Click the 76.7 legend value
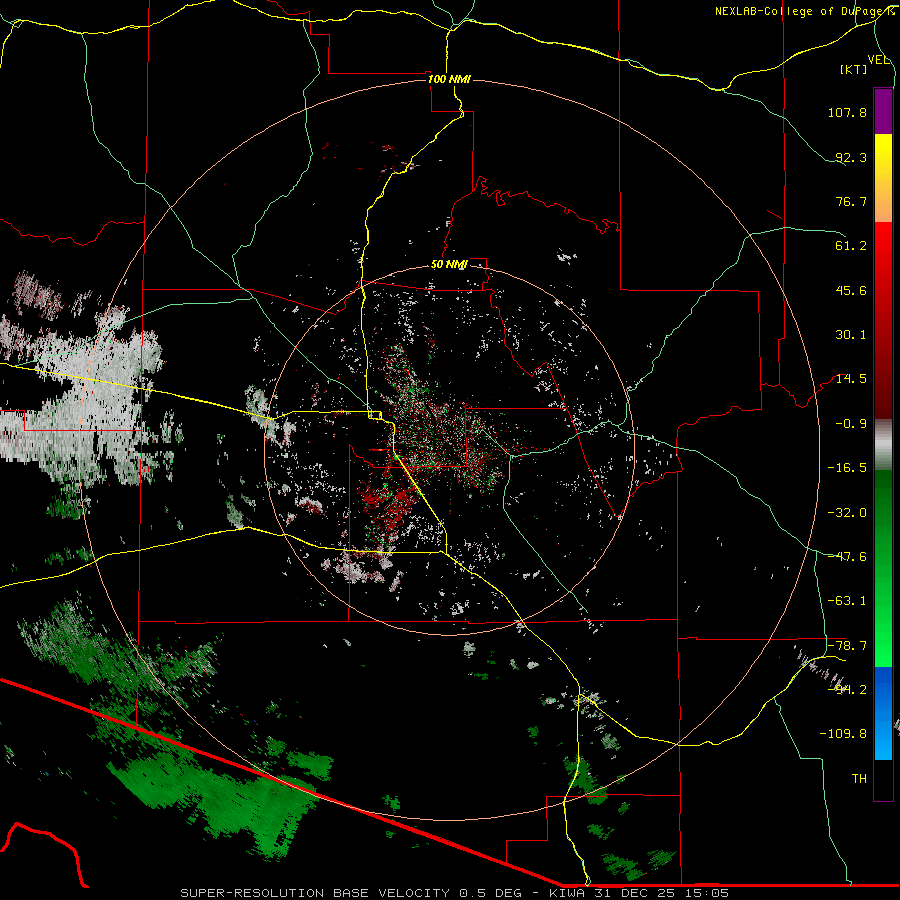The image size is (900, 900). click(851, 201)
